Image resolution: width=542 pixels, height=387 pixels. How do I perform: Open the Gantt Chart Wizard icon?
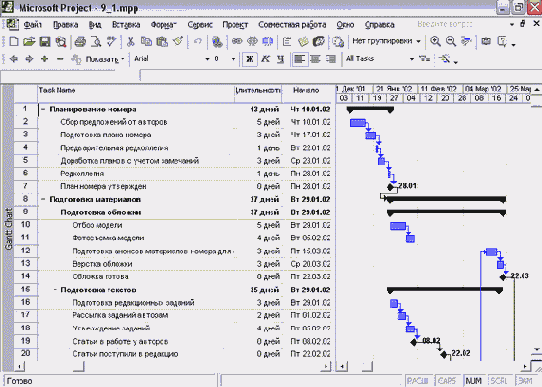click(x=445, y=59)
